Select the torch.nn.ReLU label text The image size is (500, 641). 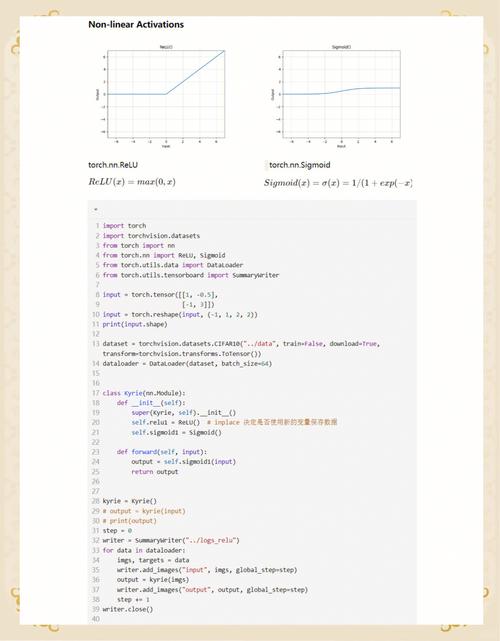coord(113,165)
